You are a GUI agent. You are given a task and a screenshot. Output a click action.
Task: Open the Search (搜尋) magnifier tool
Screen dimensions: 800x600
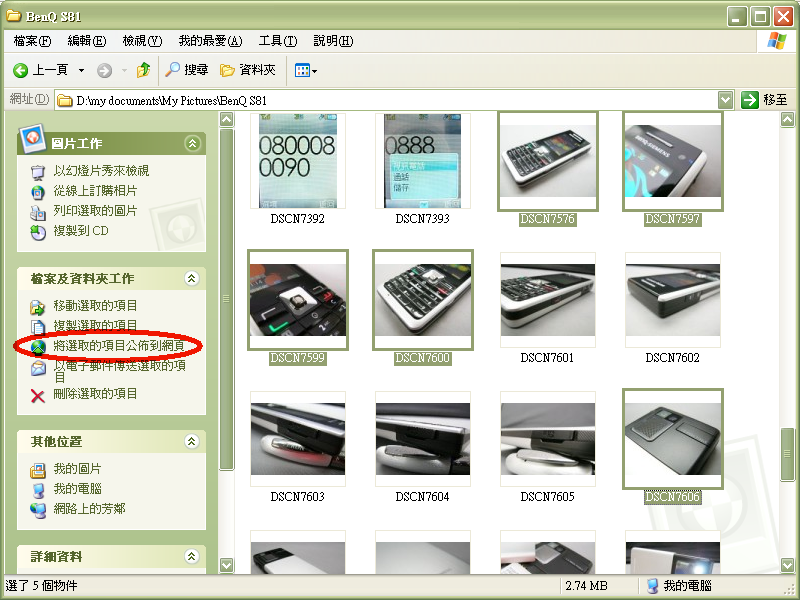click(186, 70)
